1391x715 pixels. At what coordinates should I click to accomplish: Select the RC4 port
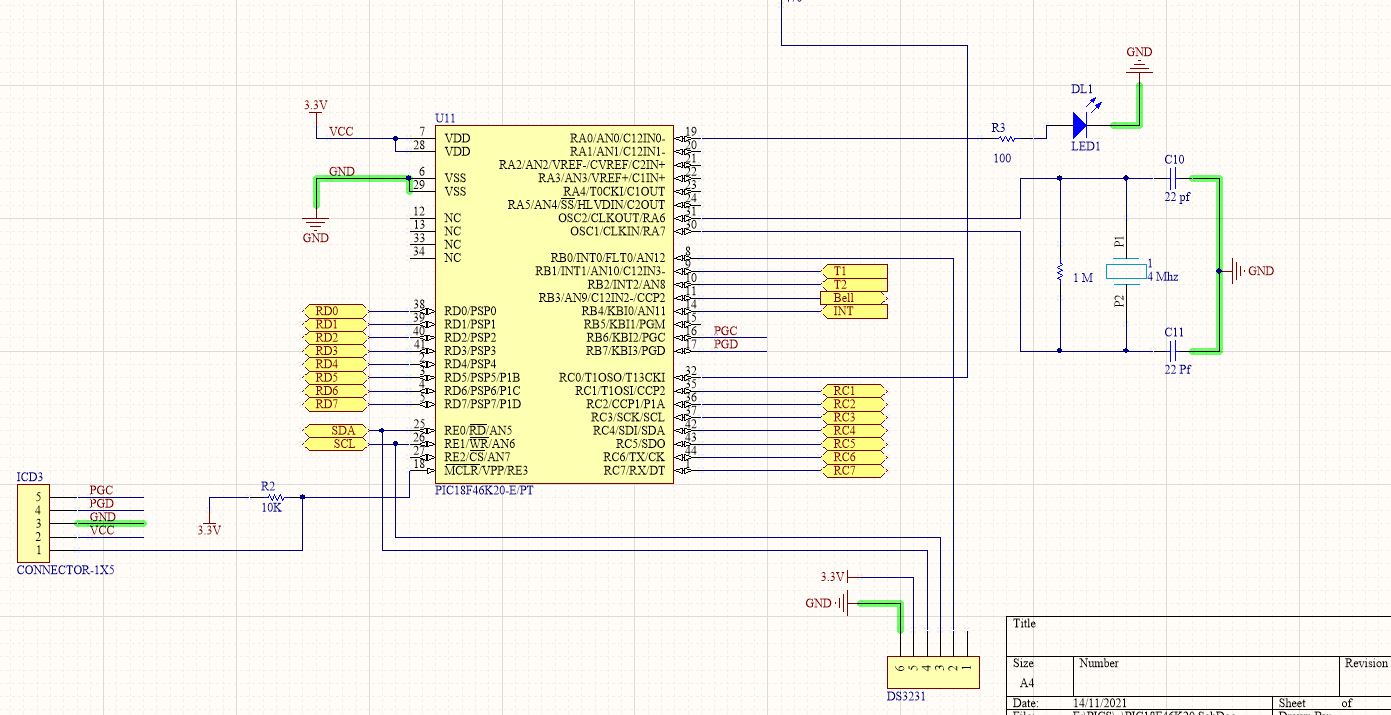click(x=854, y=431)
